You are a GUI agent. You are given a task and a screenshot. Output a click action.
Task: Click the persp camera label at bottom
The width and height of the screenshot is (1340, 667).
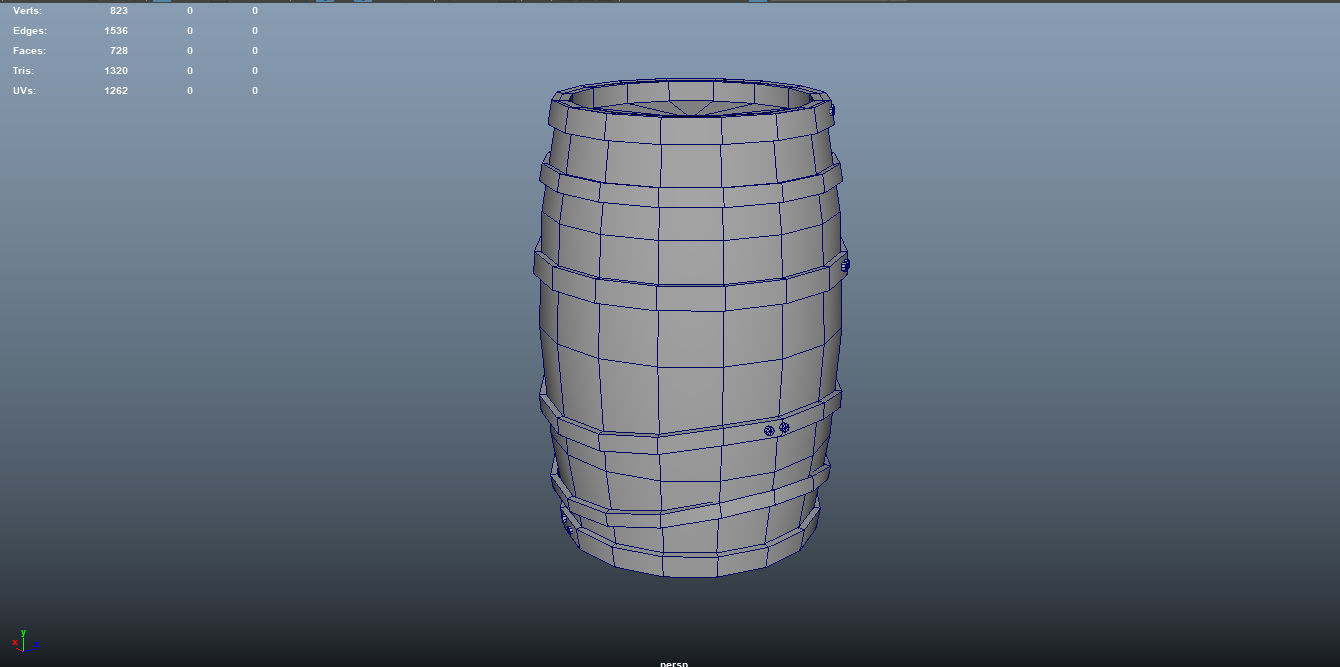point(674,663)
